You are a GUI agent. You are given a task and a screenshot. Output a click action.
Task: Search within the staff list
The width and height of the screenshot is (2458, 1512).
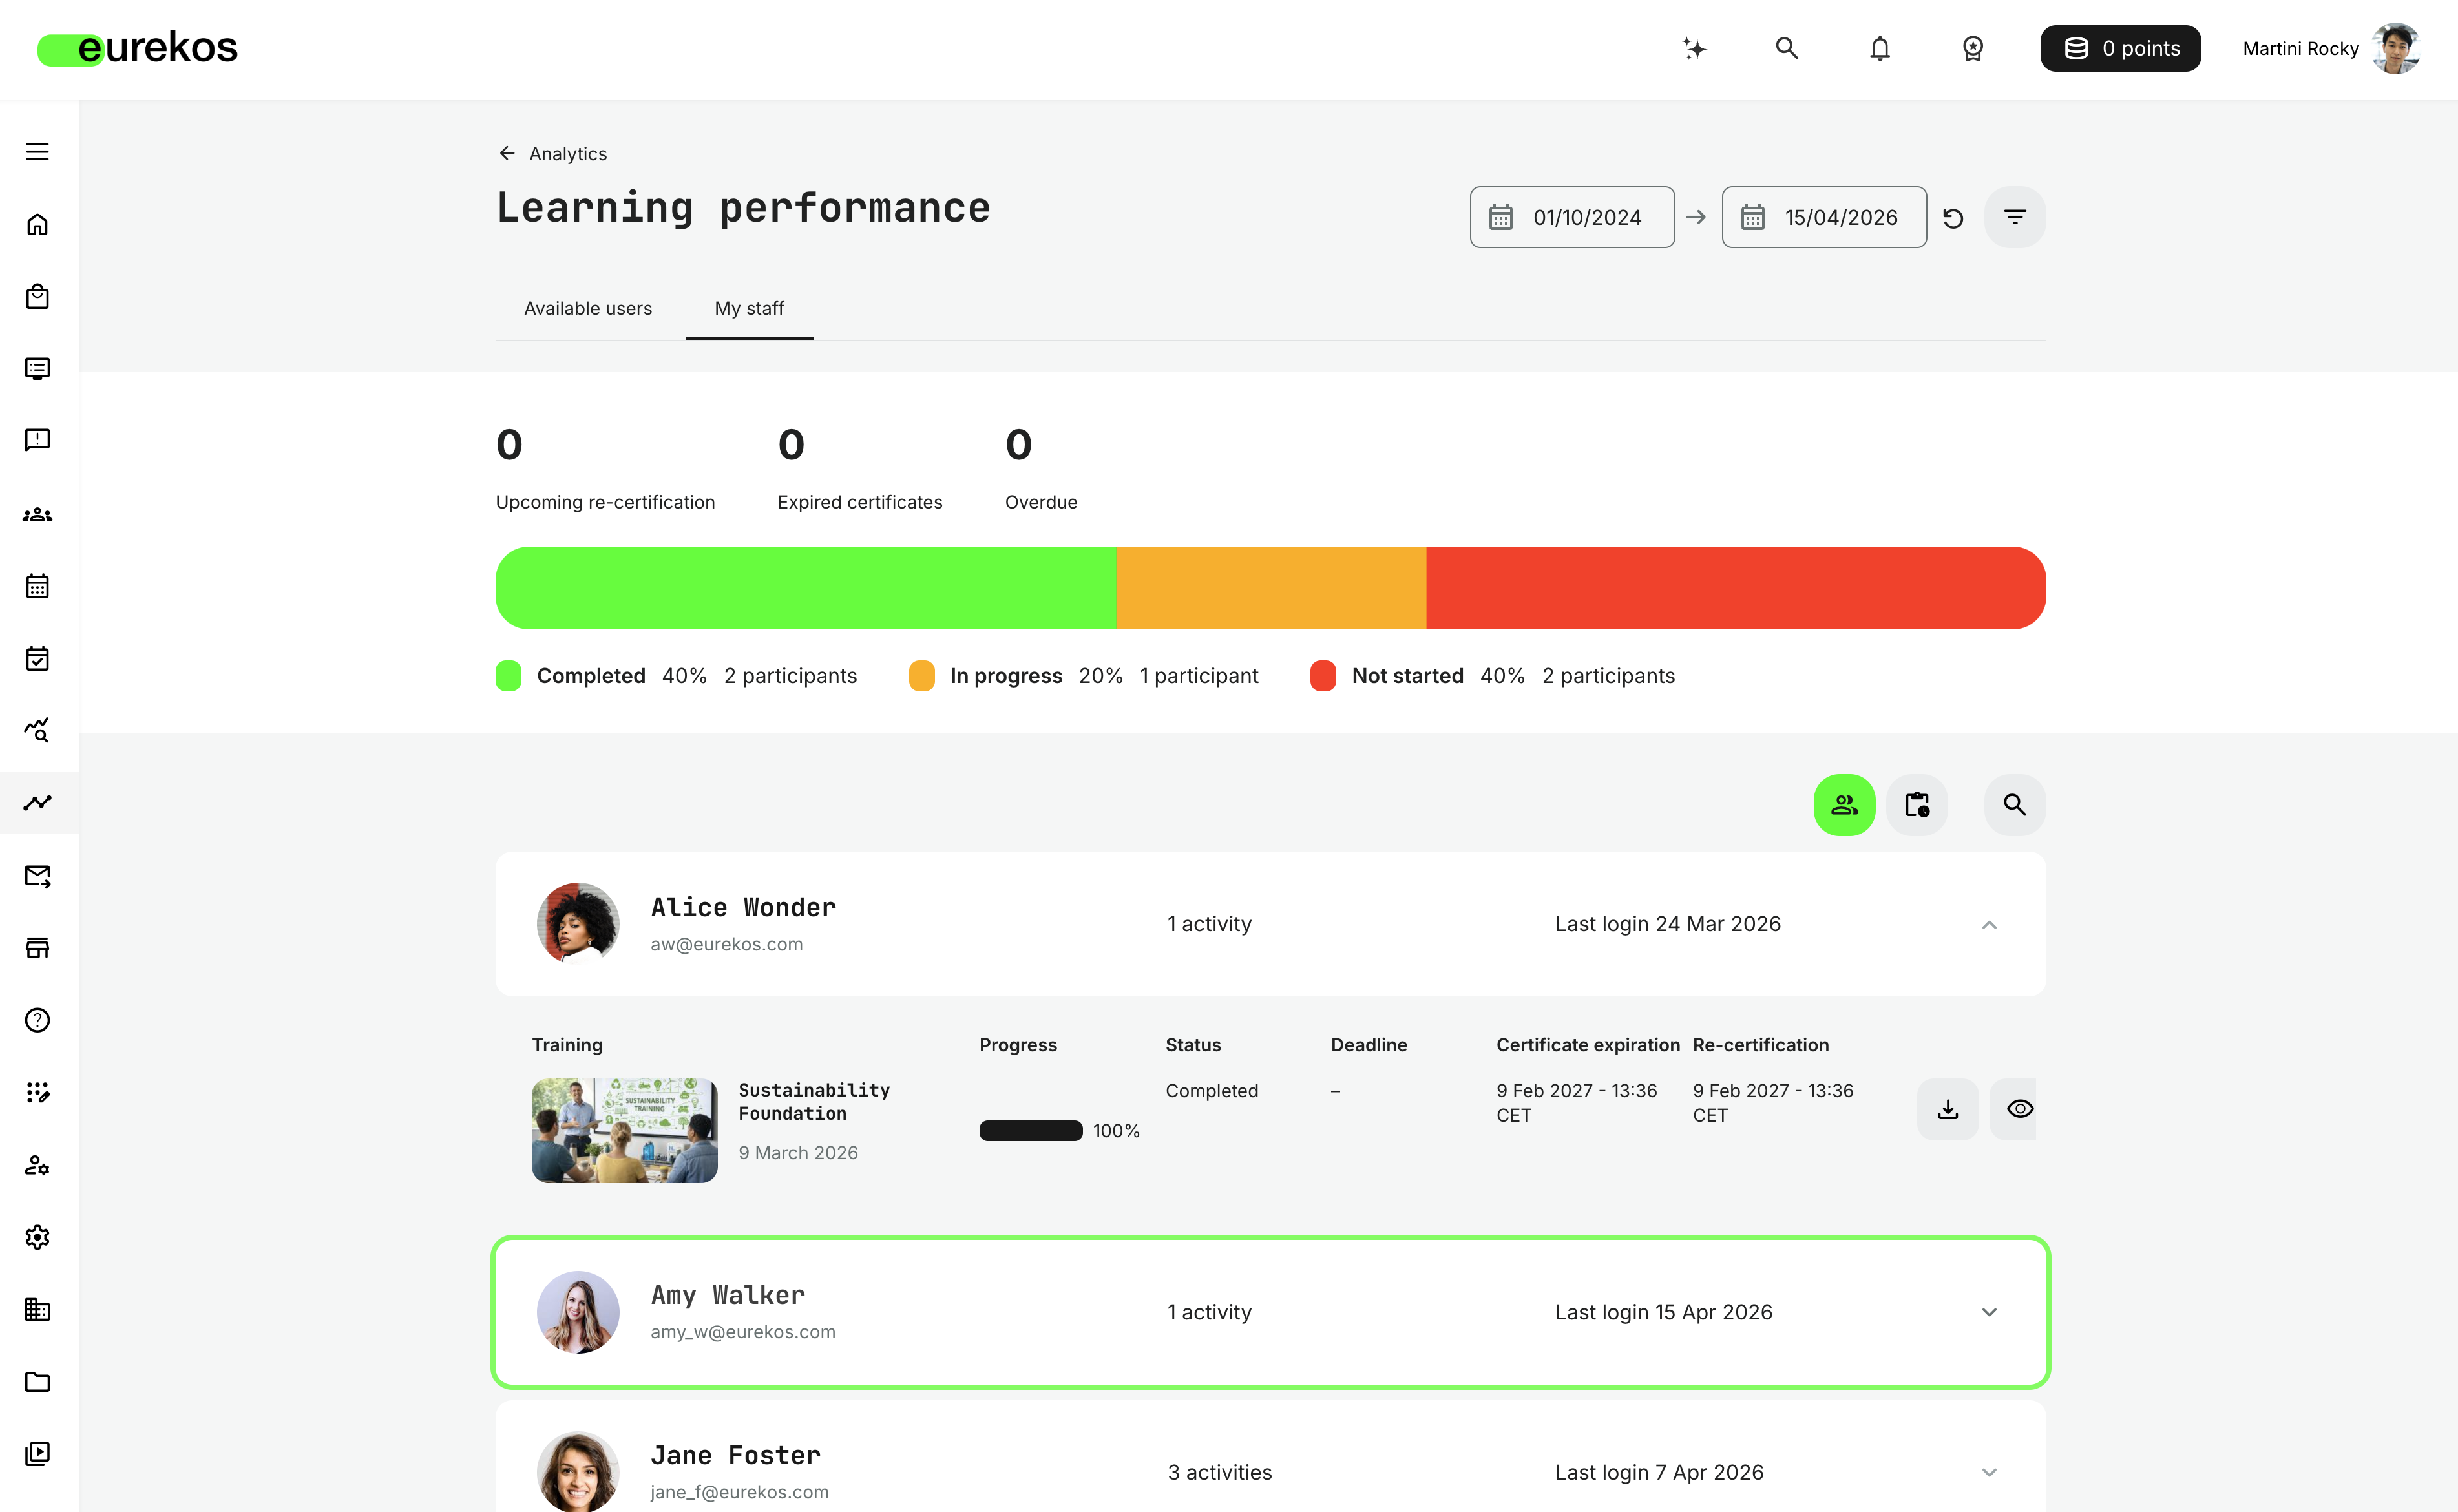pyautogui.click(x=2015, y=805)
